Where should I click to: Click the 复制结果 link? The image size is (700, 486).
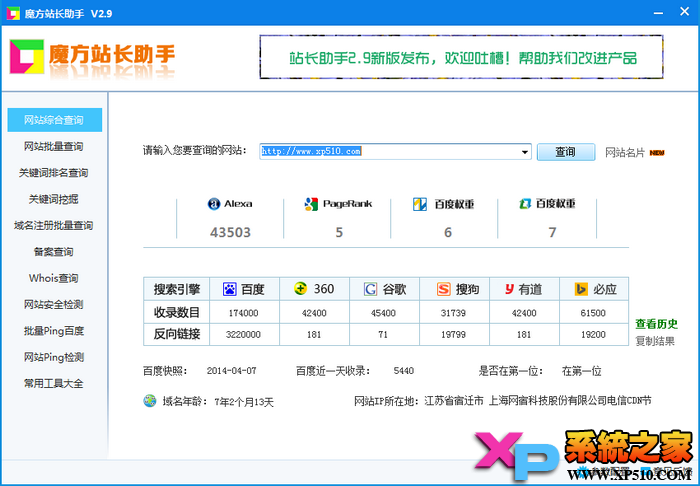[655, 341]
